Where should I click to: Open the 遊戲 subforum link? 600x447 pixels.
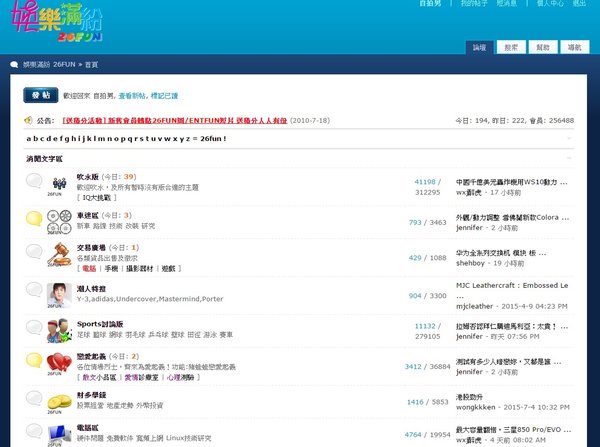click(168, 269)
